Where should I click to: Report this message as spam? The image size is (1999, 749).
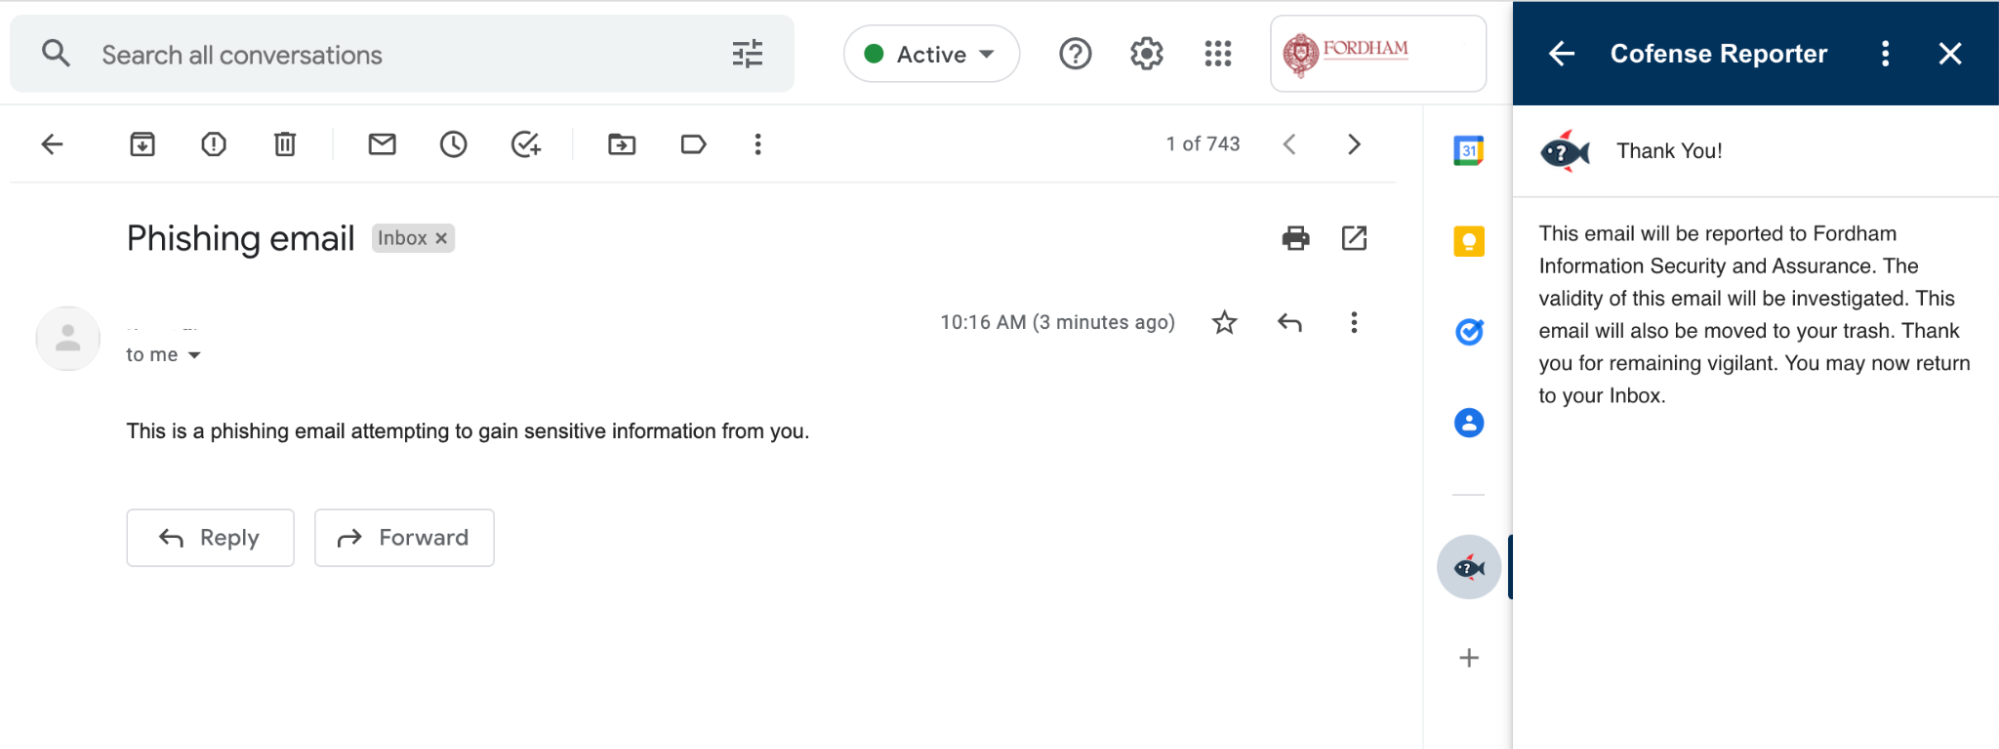tap(213, 145)
